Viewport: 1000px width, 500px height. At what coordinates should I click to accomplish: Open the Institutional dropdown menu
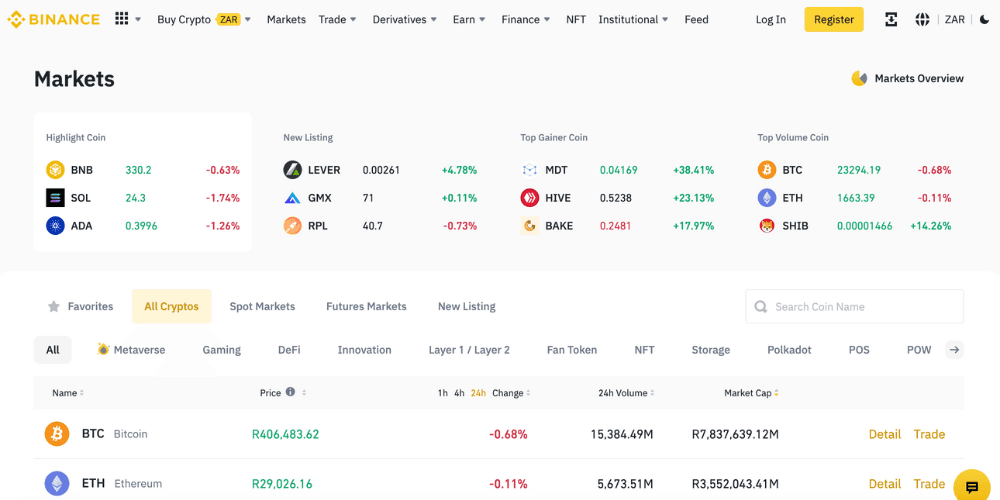pos(634,19)
